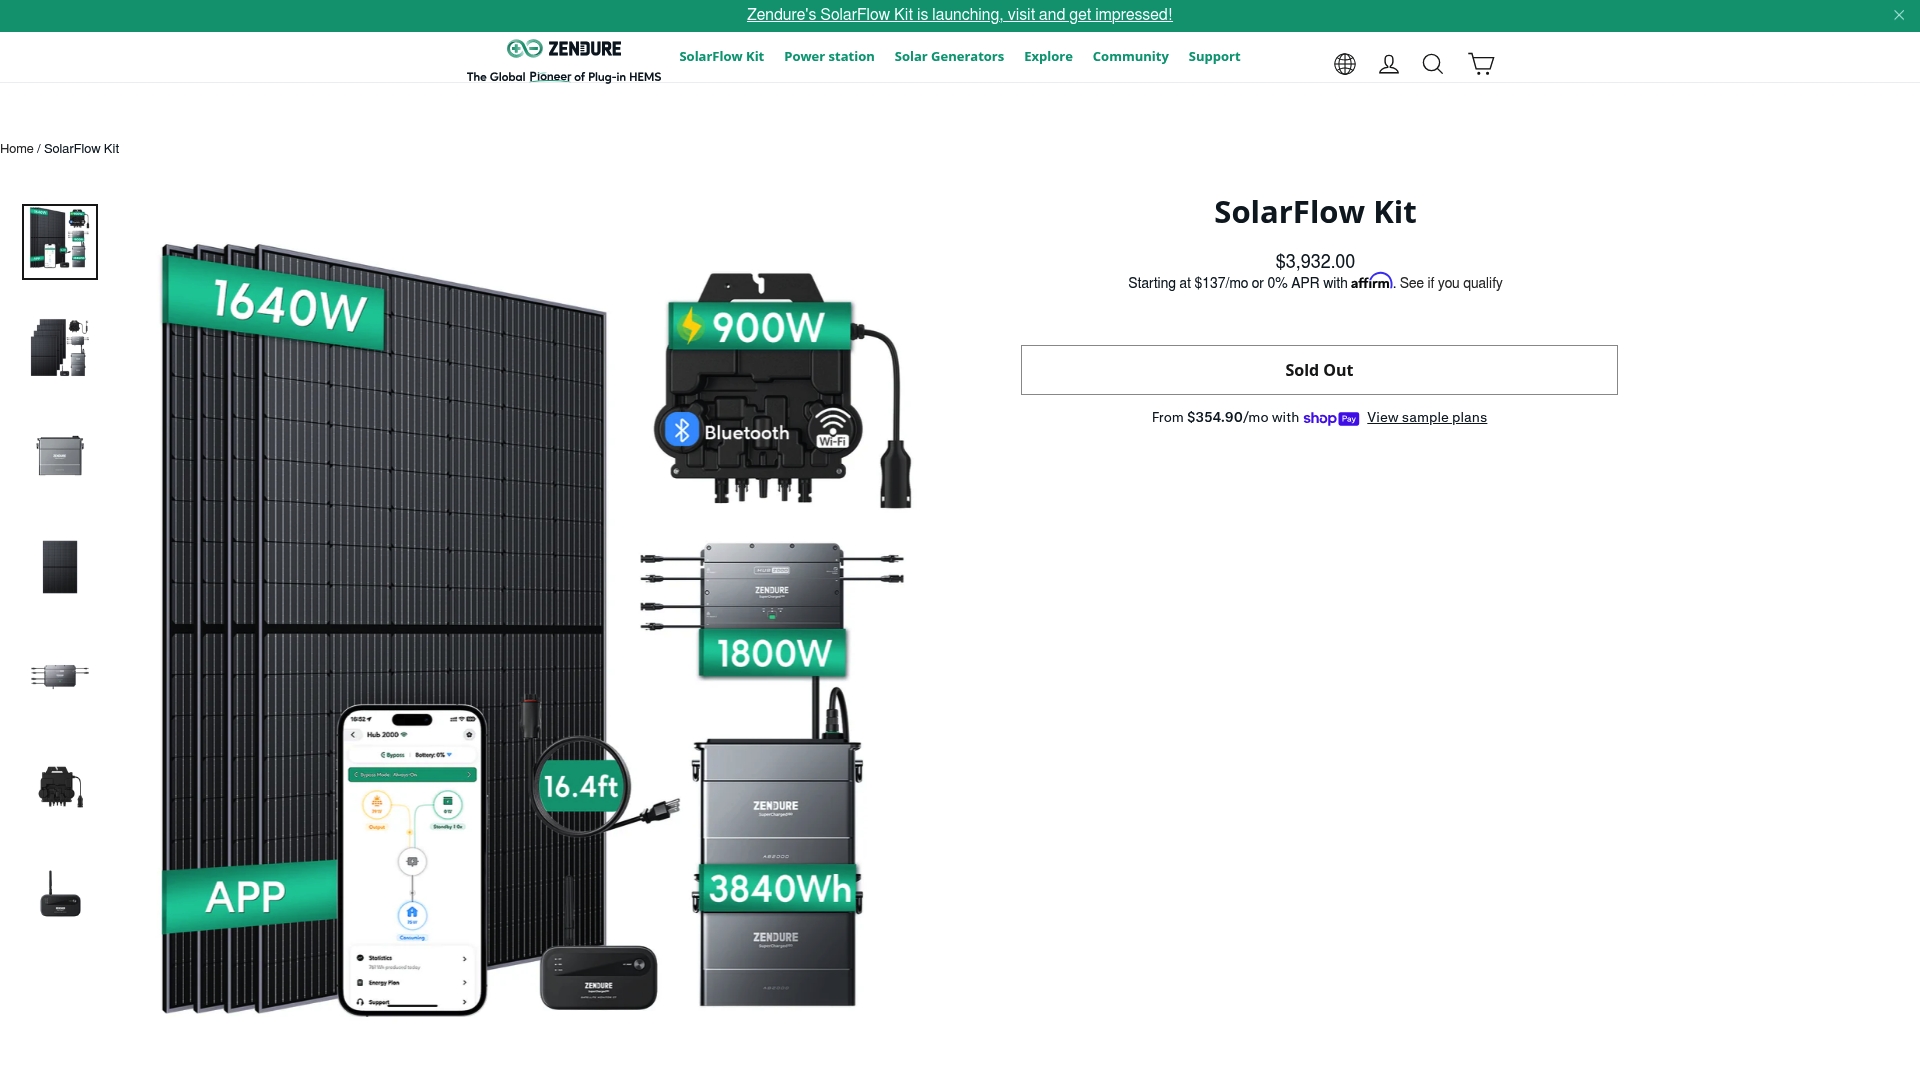Dismiss the announcement banner with X
Image resolution: width=1920 pixels, height=1080 pixels.
point(1899,15)
